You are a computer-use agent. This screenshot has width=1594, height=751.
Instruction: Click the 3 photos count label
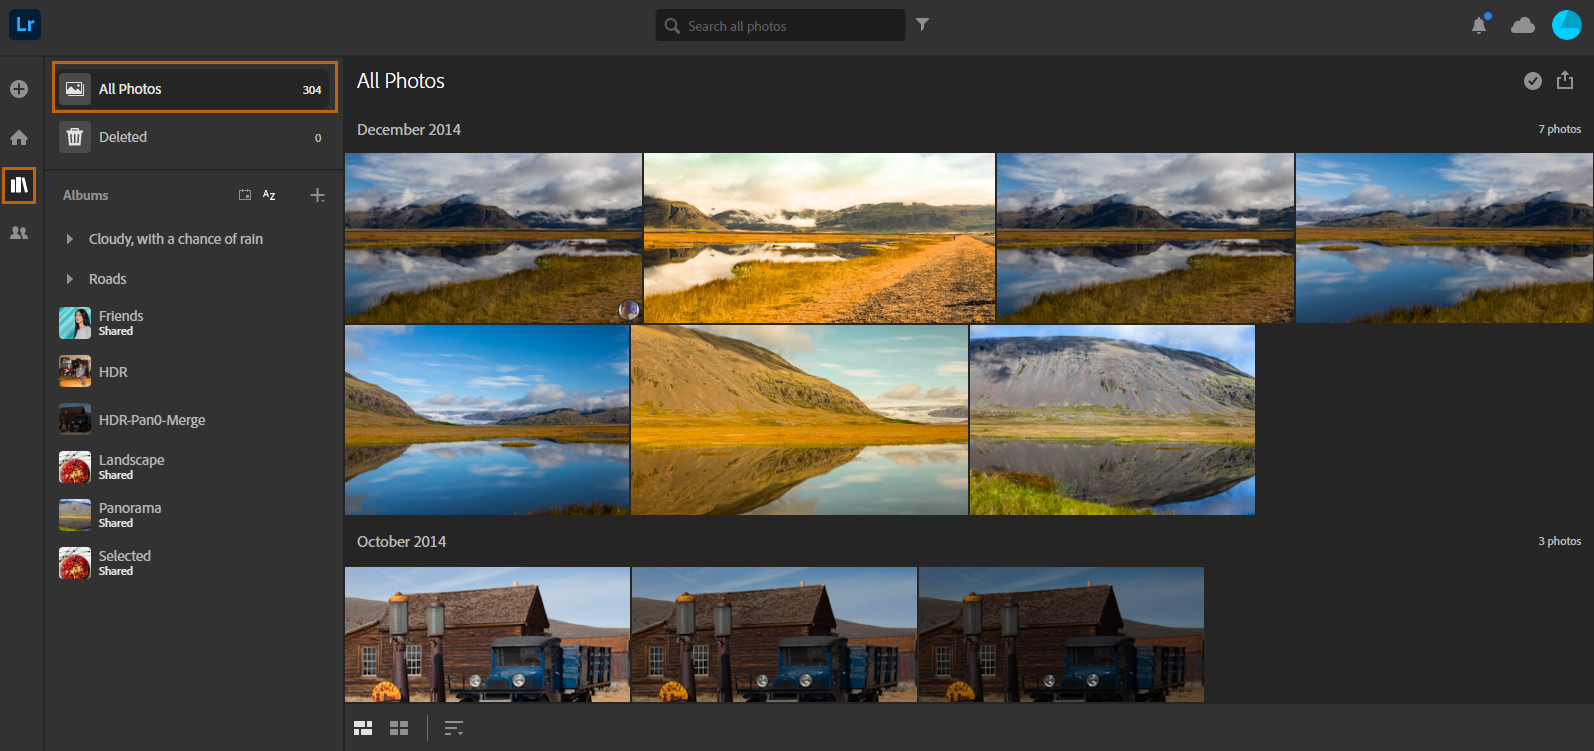[x=1560, y=541]
